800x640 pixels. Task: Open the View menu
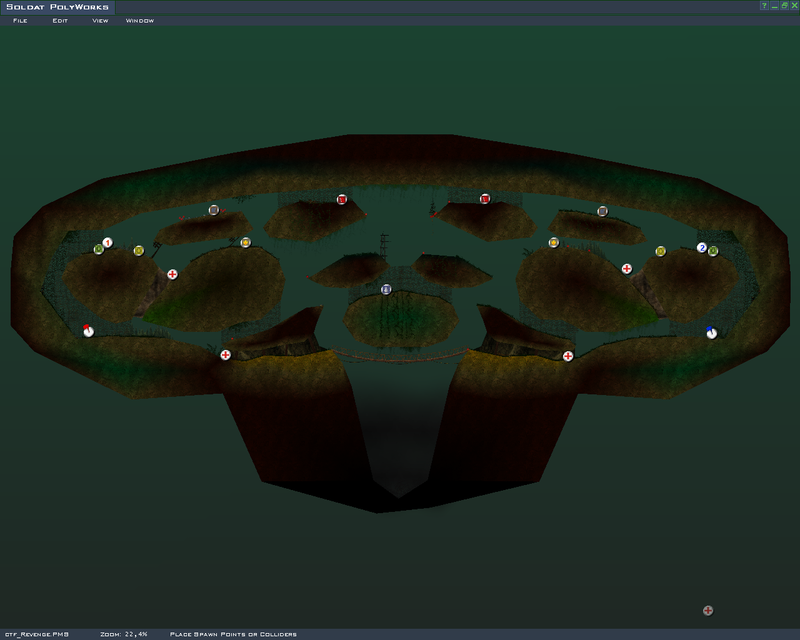click(x=100, y=20)
